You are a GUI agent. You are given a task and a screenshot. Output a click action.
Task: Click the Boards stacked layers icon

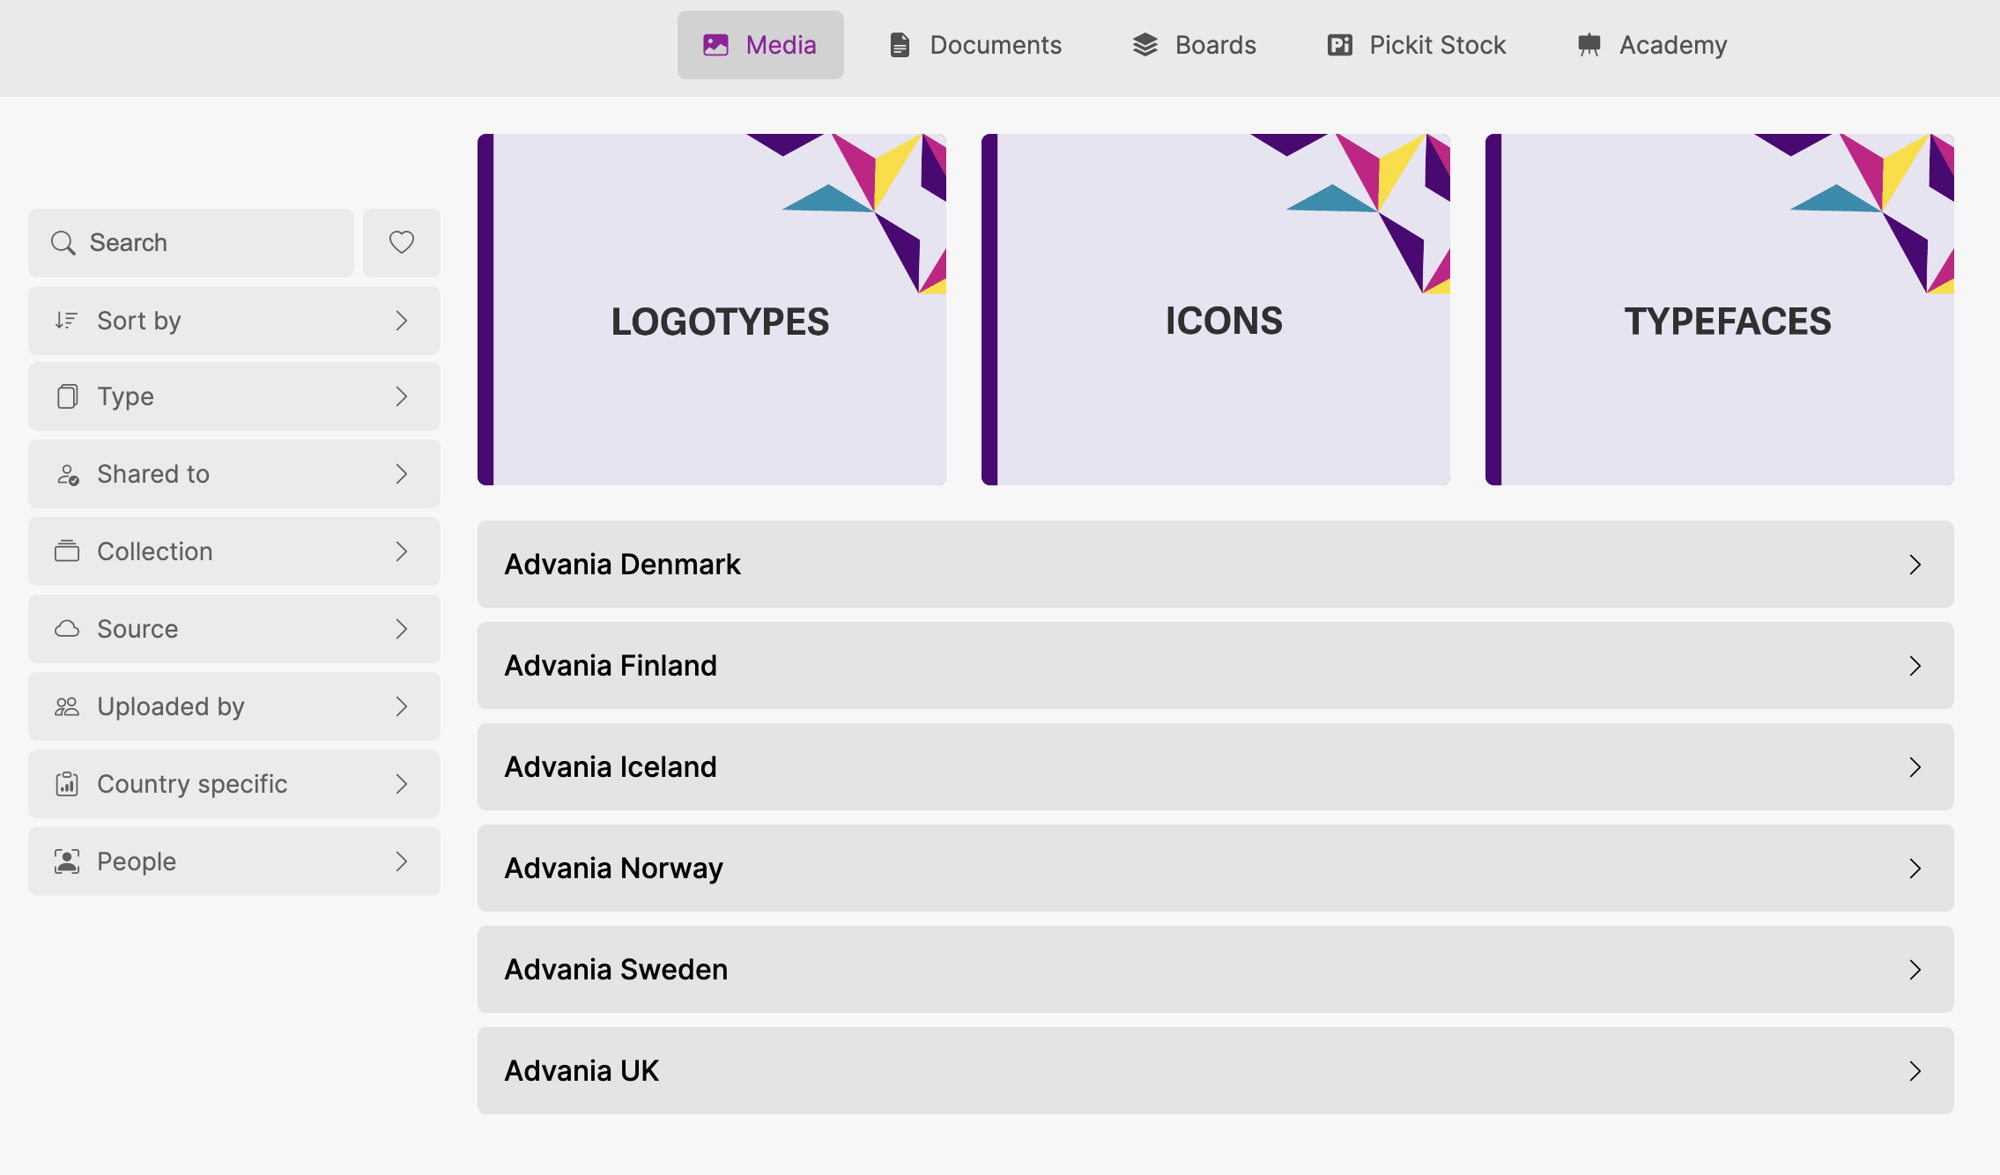point(1145,45)
